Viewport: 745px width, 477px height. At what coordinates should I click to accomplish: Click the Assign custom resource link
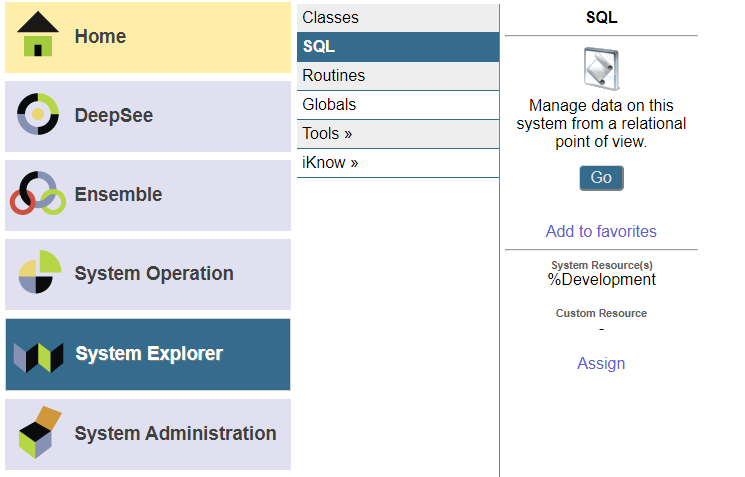coord(601,363)
